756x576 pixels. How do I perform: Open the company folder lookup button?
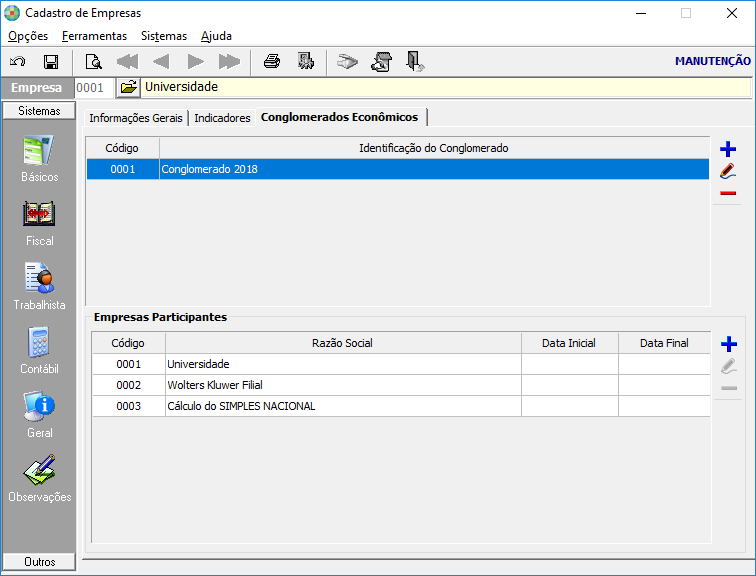click(x=128, y=87)
